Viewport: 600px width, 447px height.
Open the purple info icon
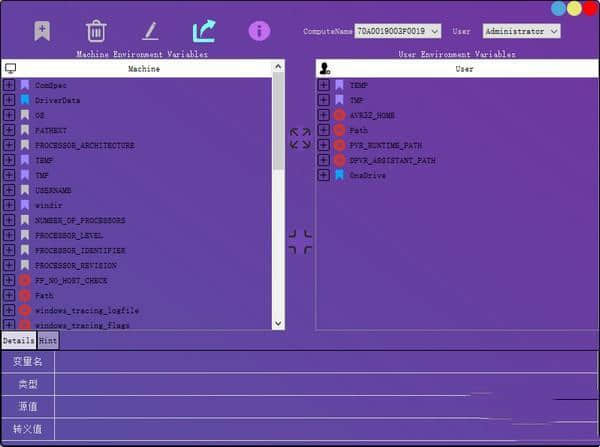(259, 31)
